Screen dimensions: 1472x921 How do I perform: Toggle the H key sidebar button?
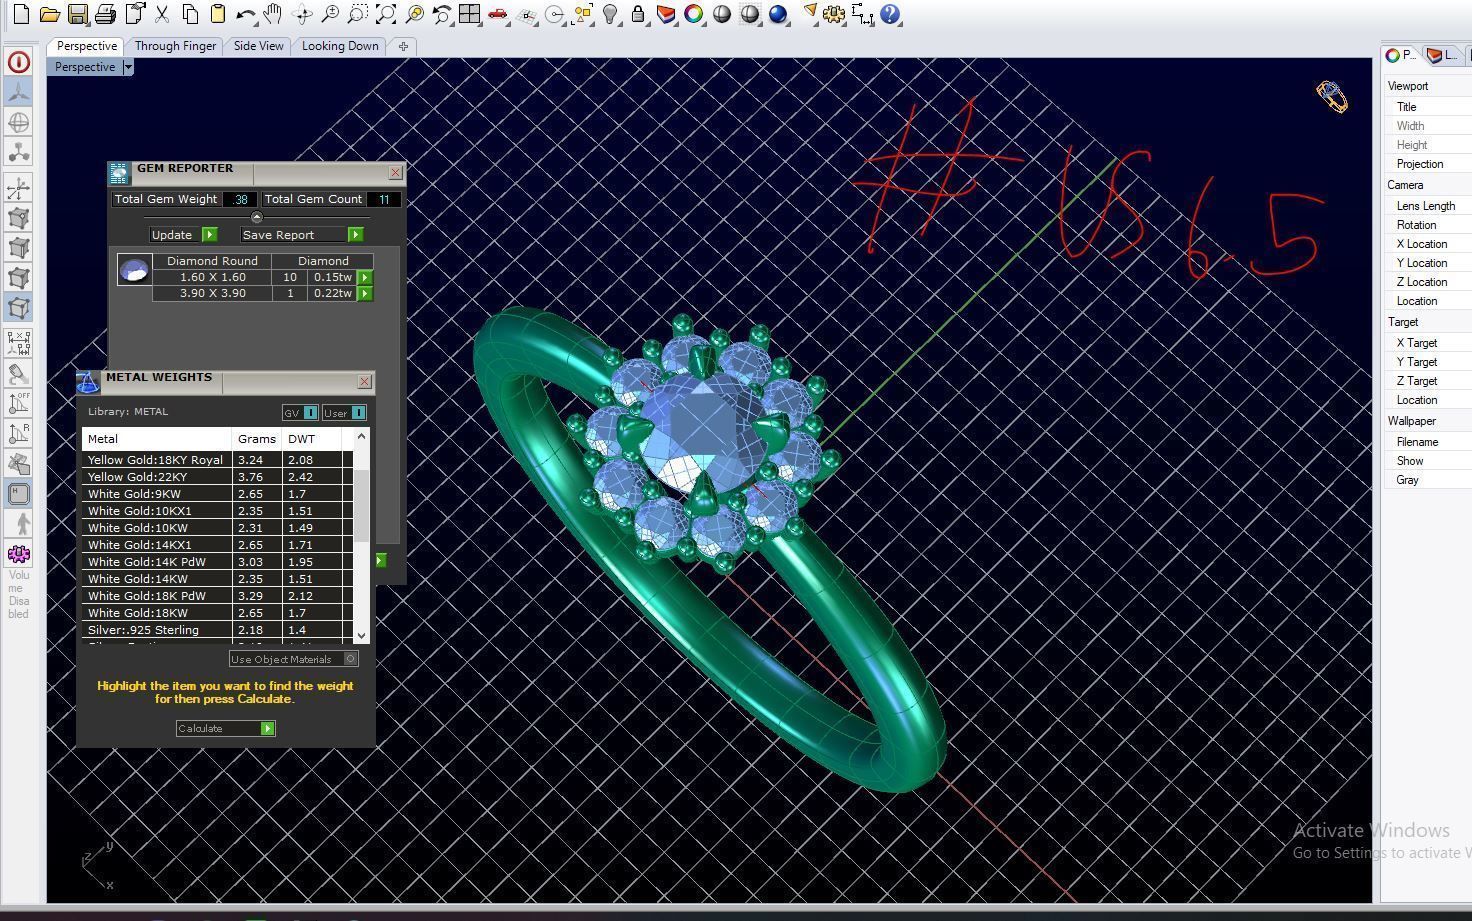(x=18, y=493)
